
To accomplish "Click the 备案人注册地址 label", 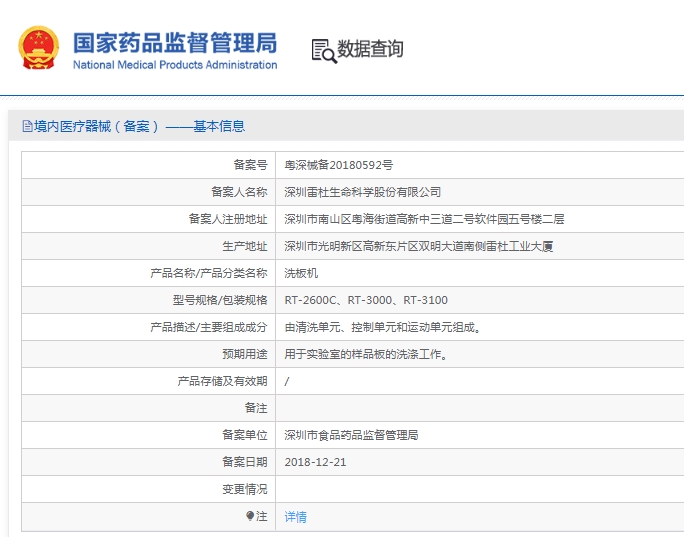I will point(228,219).
